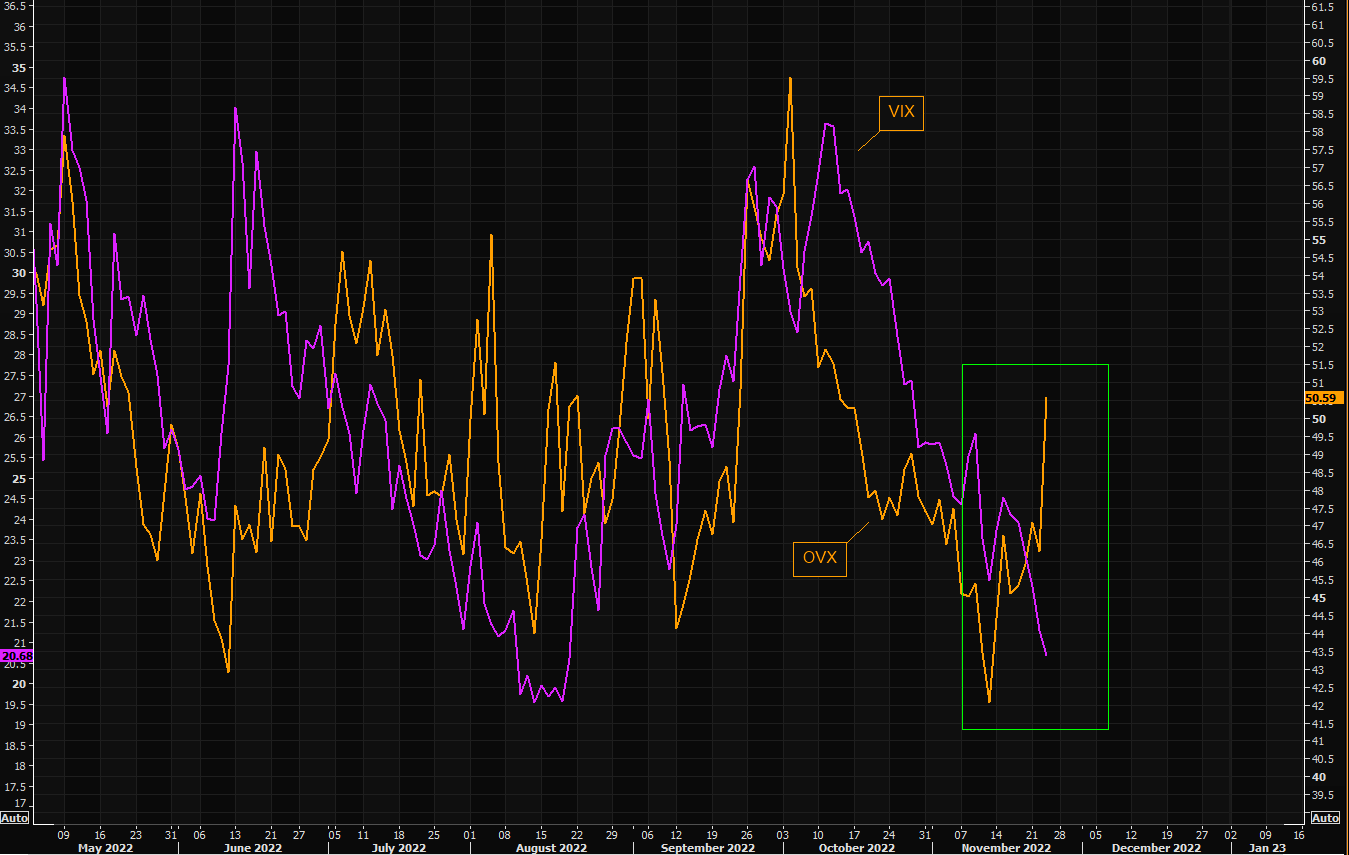The height and width of the screenshot is (855, 1349).
Task: Click the bold 40 value on right axis
Action: pos(1317,777)
